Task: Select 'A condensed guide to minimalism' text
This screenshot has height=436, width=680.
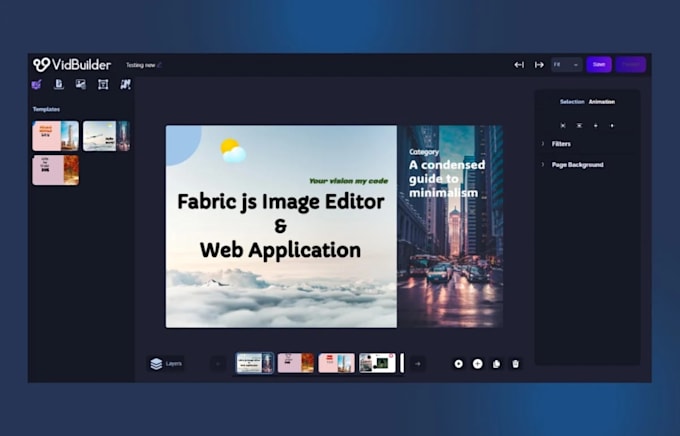Action: point(447,178)
